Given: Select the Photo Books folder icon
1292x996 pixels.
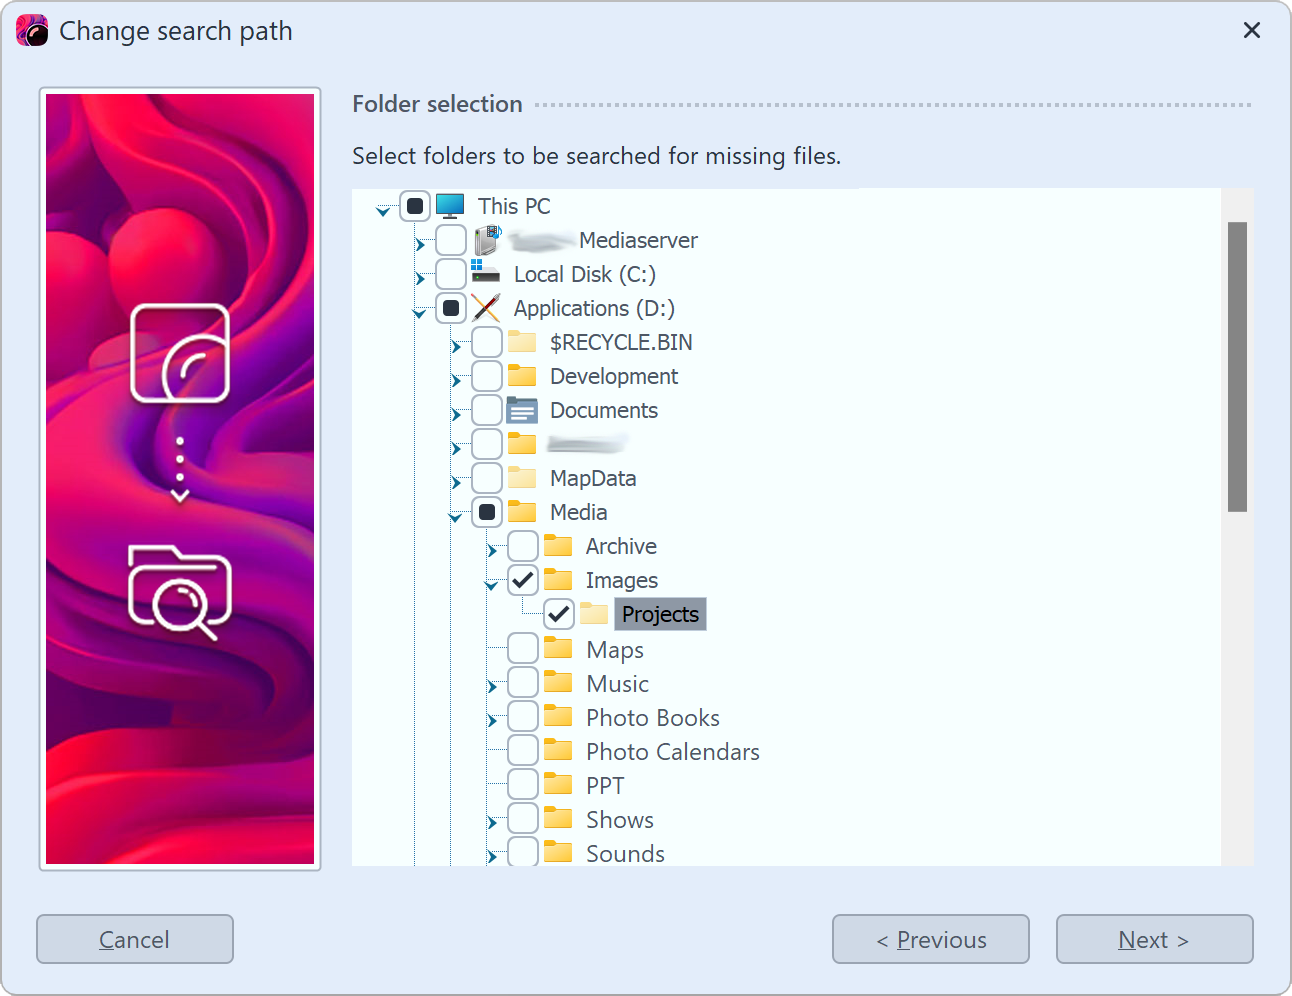Looking at the screenshot, I should tap(558, 716).
